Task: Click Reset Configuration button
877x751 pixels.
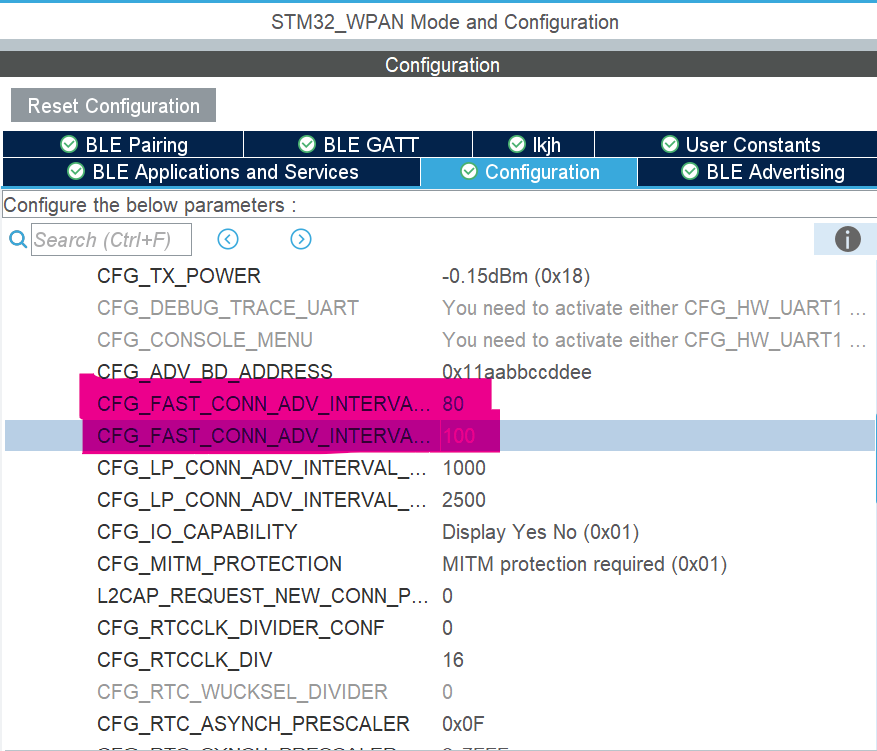Action: click(114, 105)
